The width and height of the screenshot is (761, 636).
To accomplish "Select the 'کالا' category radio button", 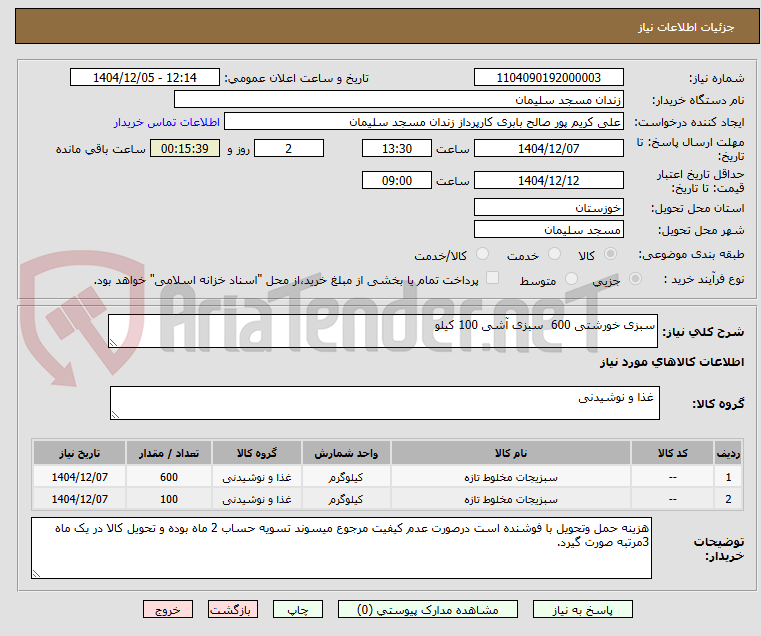I will point(611,254).
